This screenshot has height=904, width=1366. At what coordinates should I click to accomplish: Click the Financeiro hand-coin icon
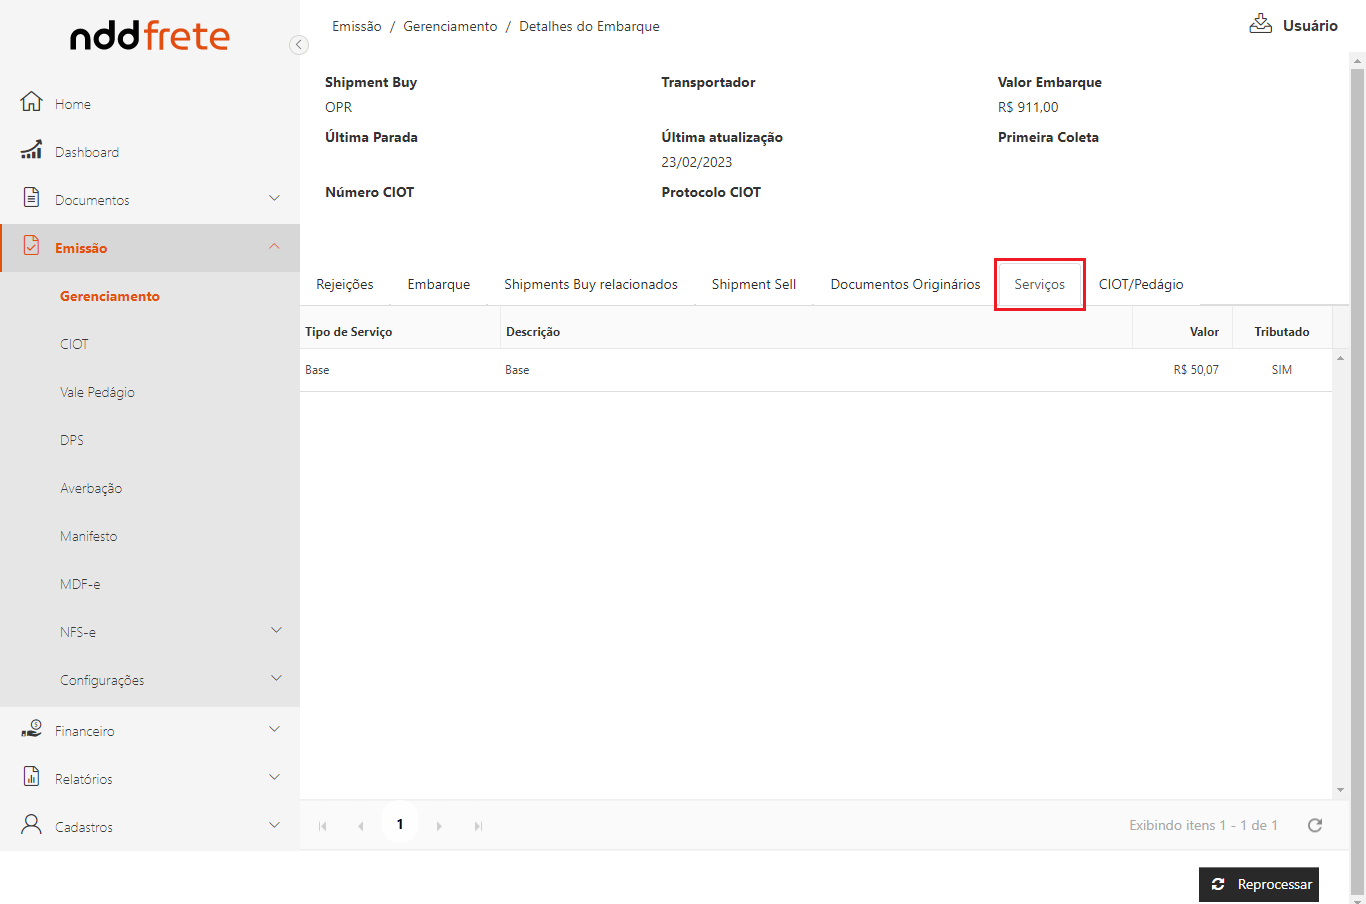[x=31, y=730]
